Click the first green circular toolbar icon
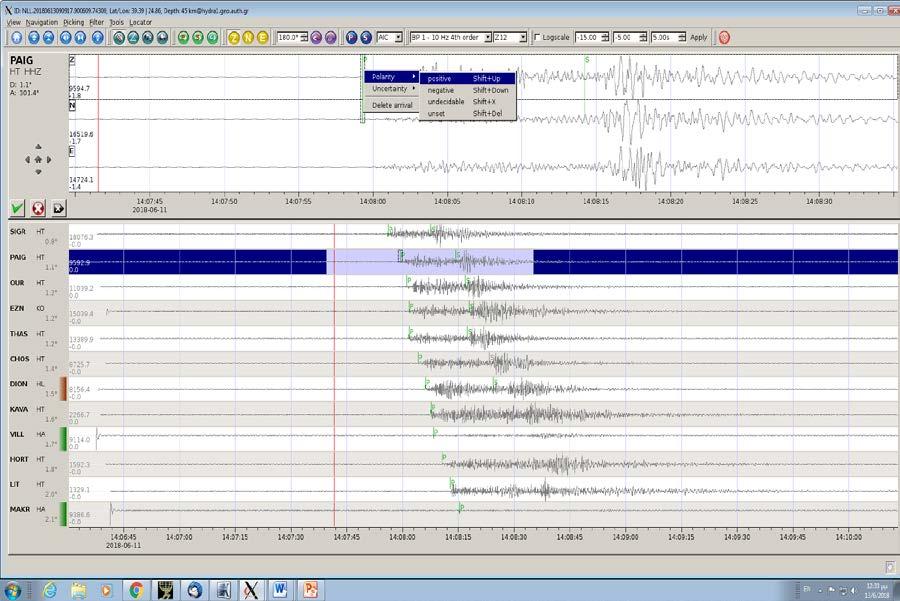The width and height of the screenshot is (900, 601). coord(183,37)
